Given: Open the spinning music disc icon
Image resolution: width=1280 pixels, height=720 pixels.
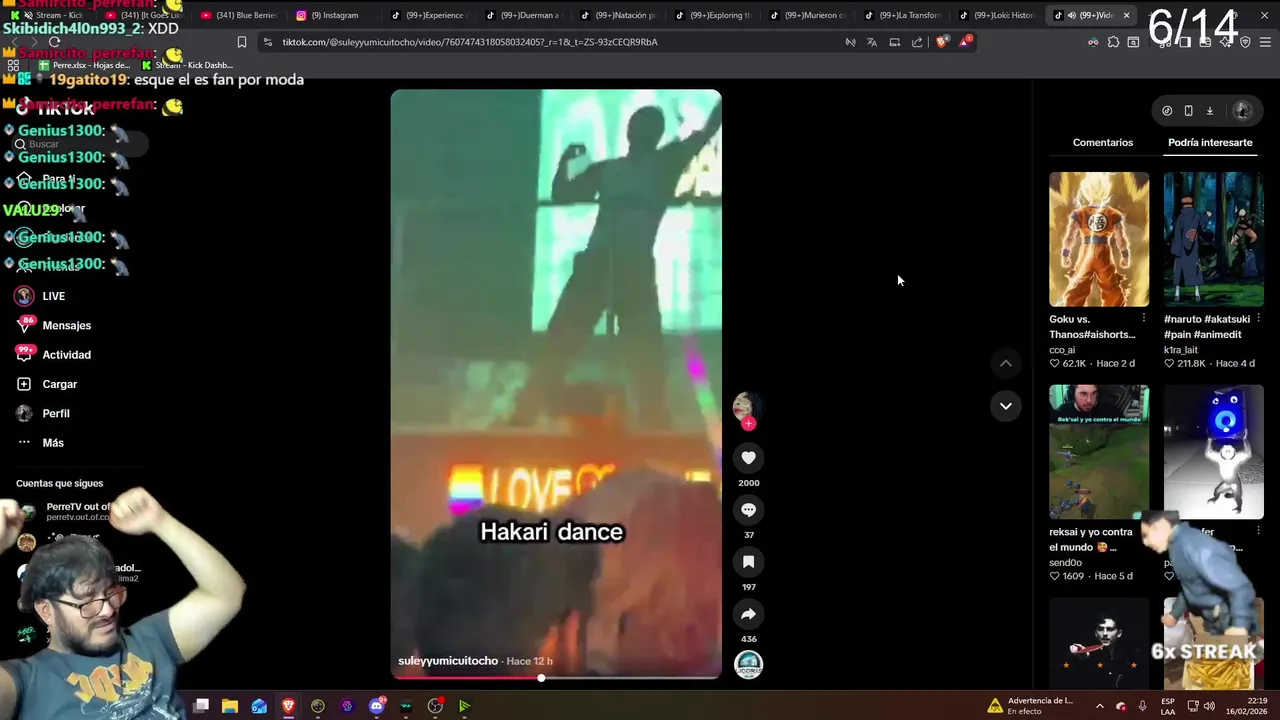Looking at the screenshot, I should (x=748, y=665).
